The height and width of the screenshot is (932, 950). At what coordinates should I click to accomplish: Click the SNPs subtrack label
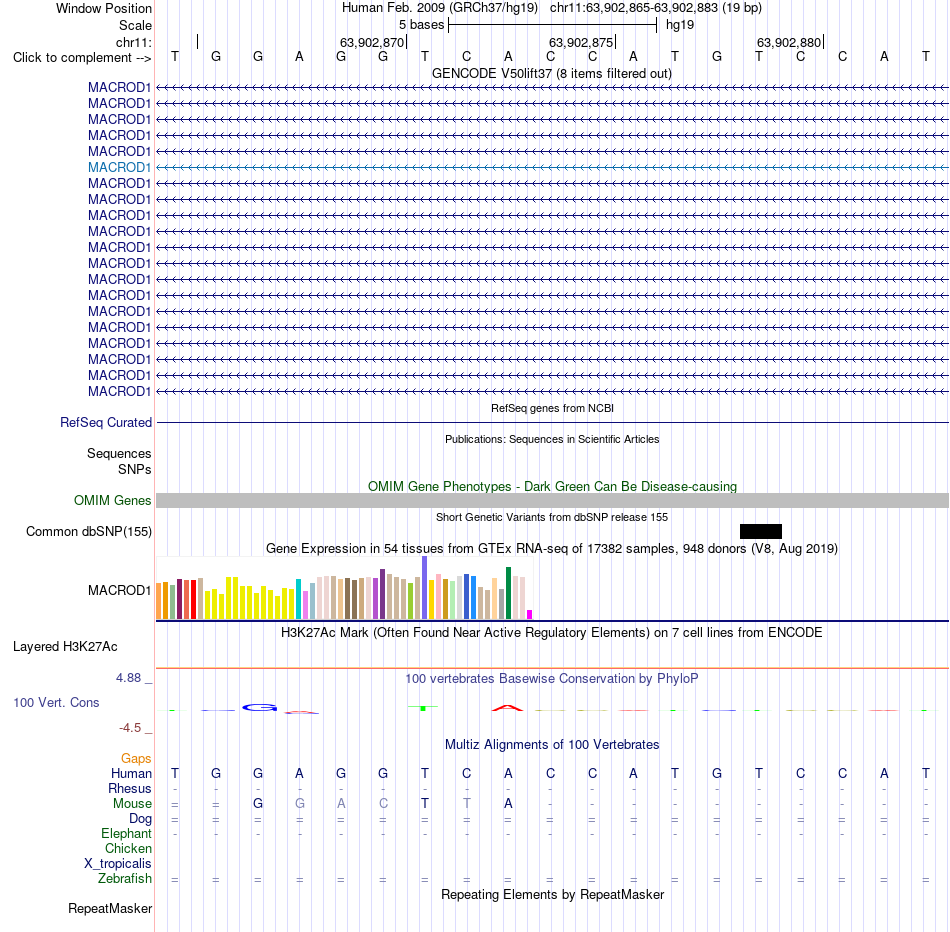pyautogui.click(x=135, y=469)
